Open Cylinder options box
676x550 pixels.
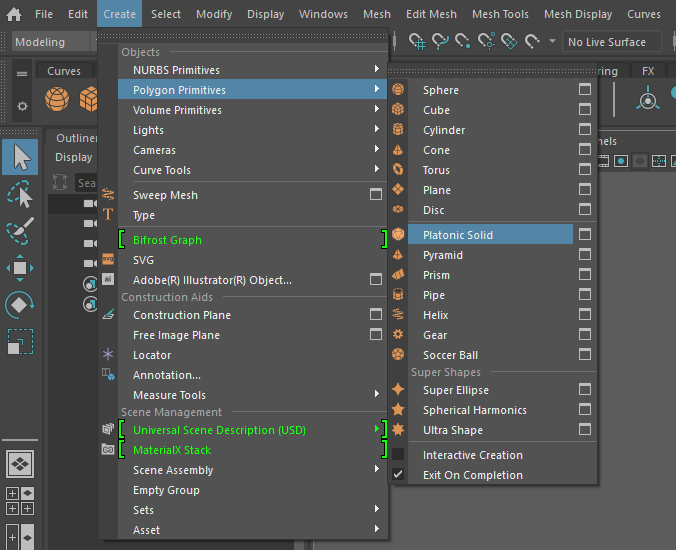585,129
